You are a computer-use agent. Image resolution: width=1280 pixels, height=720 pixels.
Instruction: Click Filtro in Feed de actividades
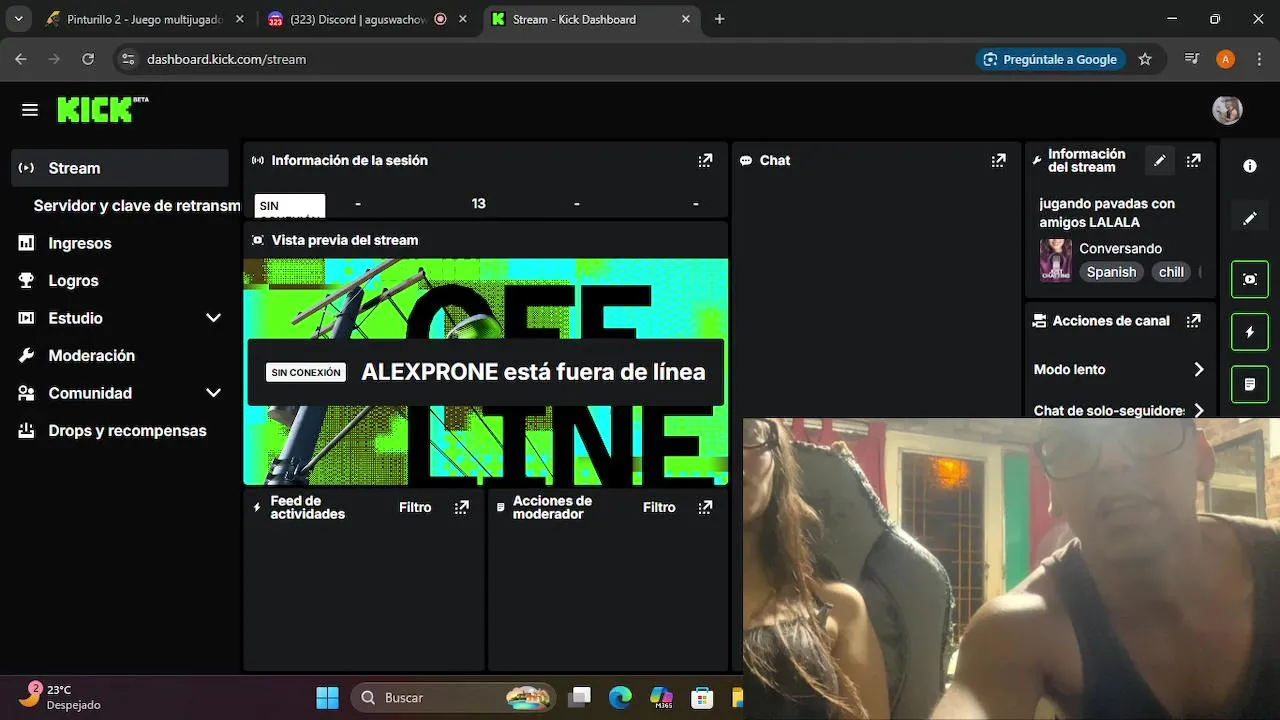coord(415,507)
